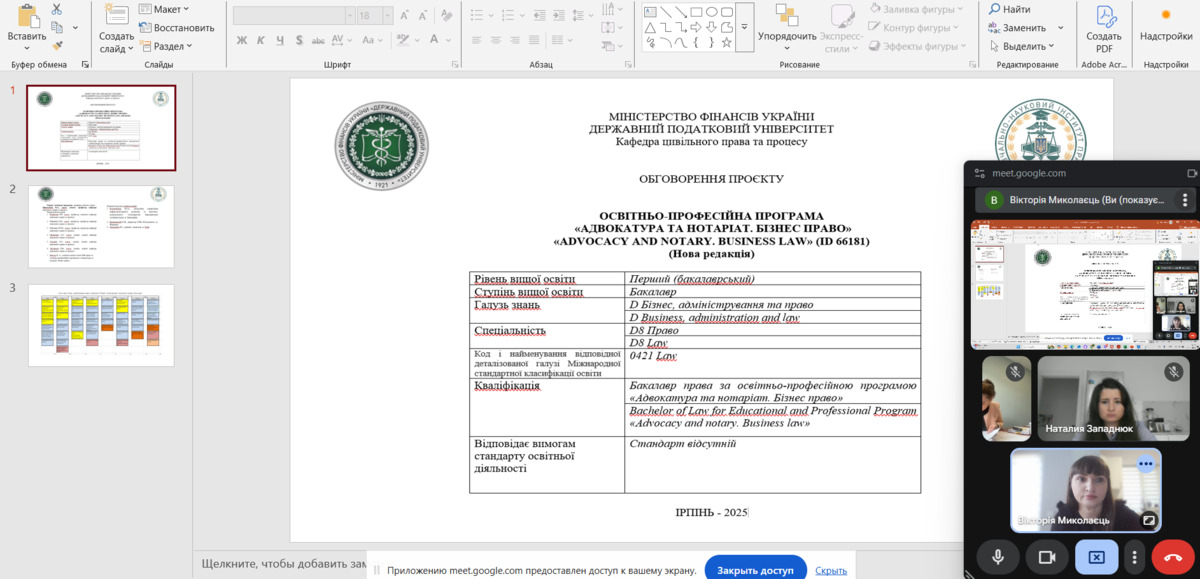The image size is (1200, 579).
Task: Open options on Вікторія Миколаєць video tile
Action: (1146, 464)
